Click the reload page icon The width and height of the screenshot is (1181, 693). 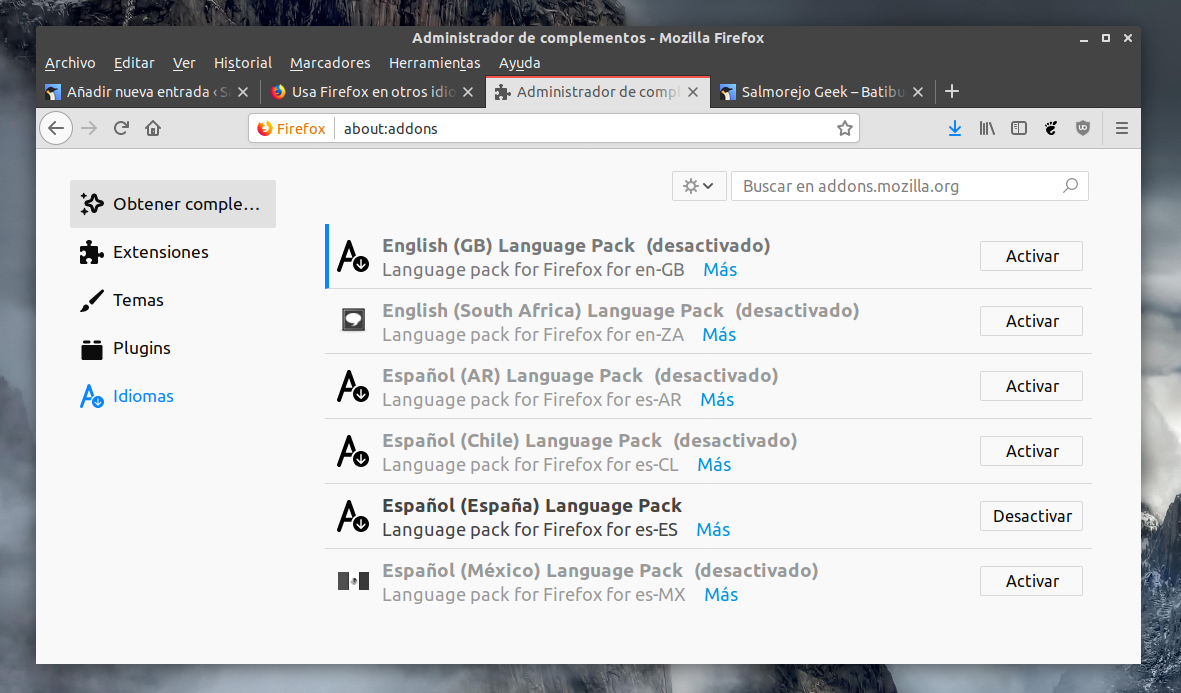tap(121, 128)
